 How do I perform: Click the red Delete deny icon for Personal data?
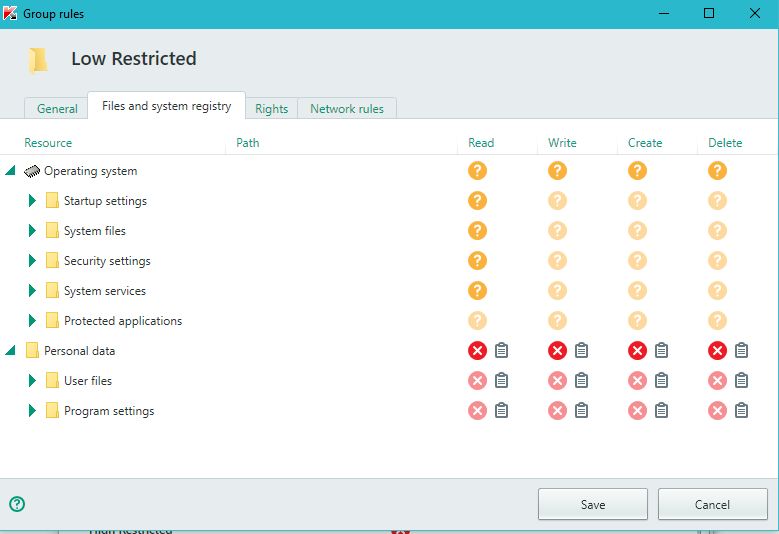tap(717, 351)
